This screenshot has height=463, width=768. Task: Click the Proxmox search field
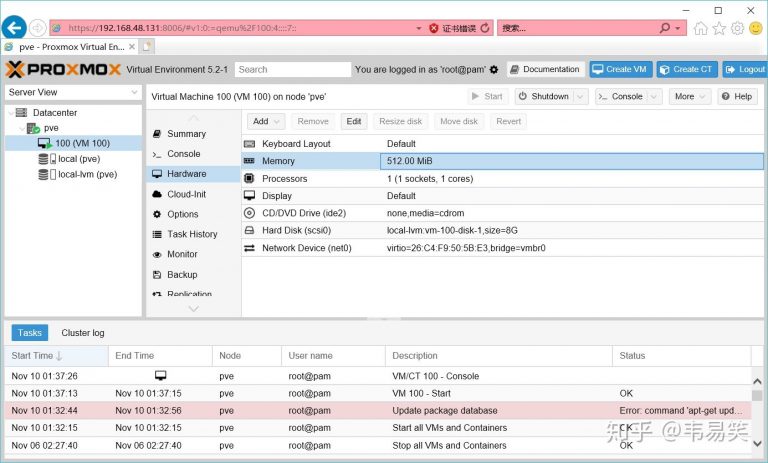[292, 70]
